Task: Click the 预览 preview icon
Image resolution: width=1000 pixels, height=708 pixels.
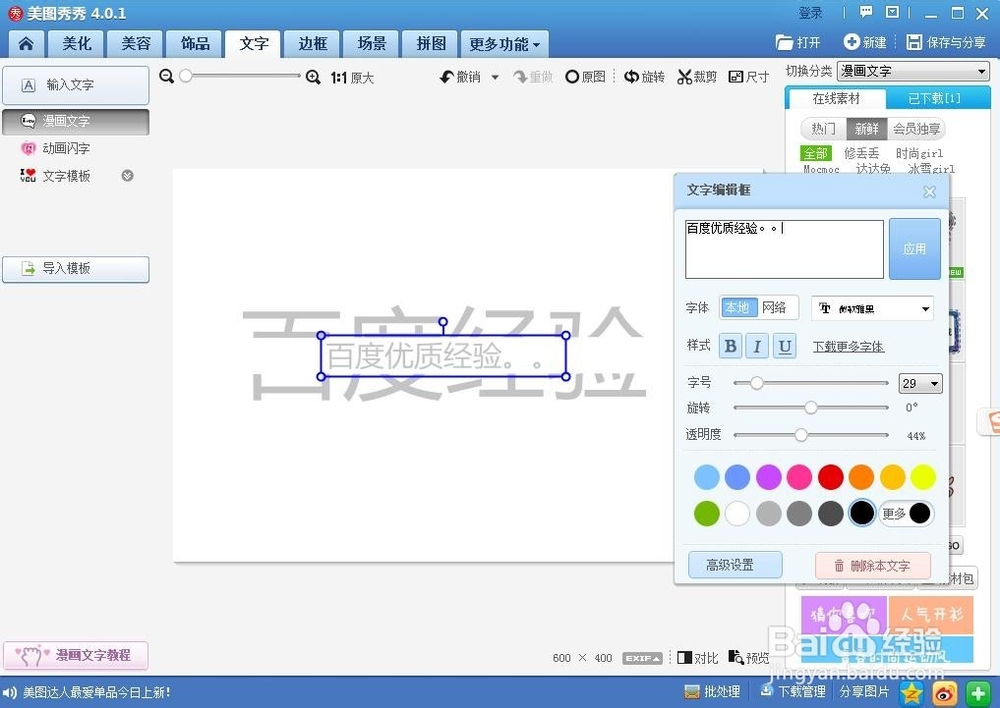Action: click(736, 657)
